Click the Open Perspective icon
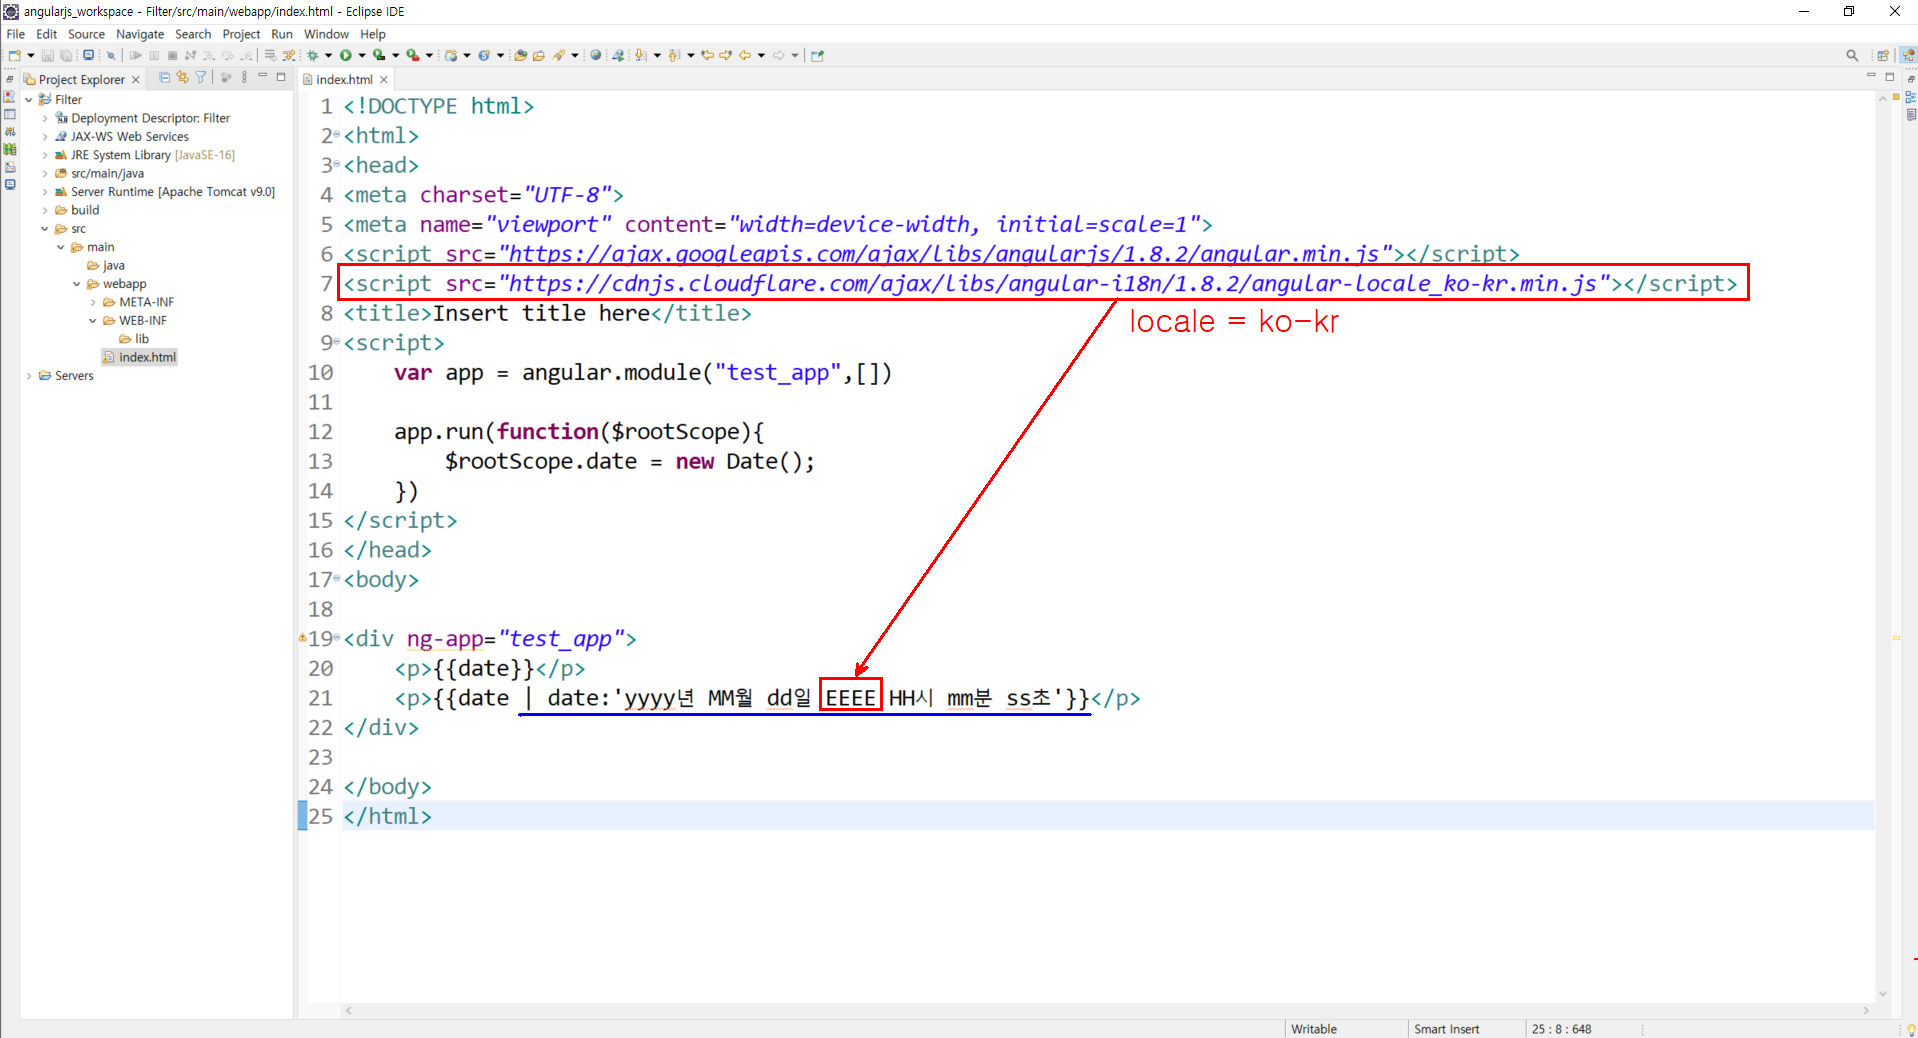 [1884, 56]
